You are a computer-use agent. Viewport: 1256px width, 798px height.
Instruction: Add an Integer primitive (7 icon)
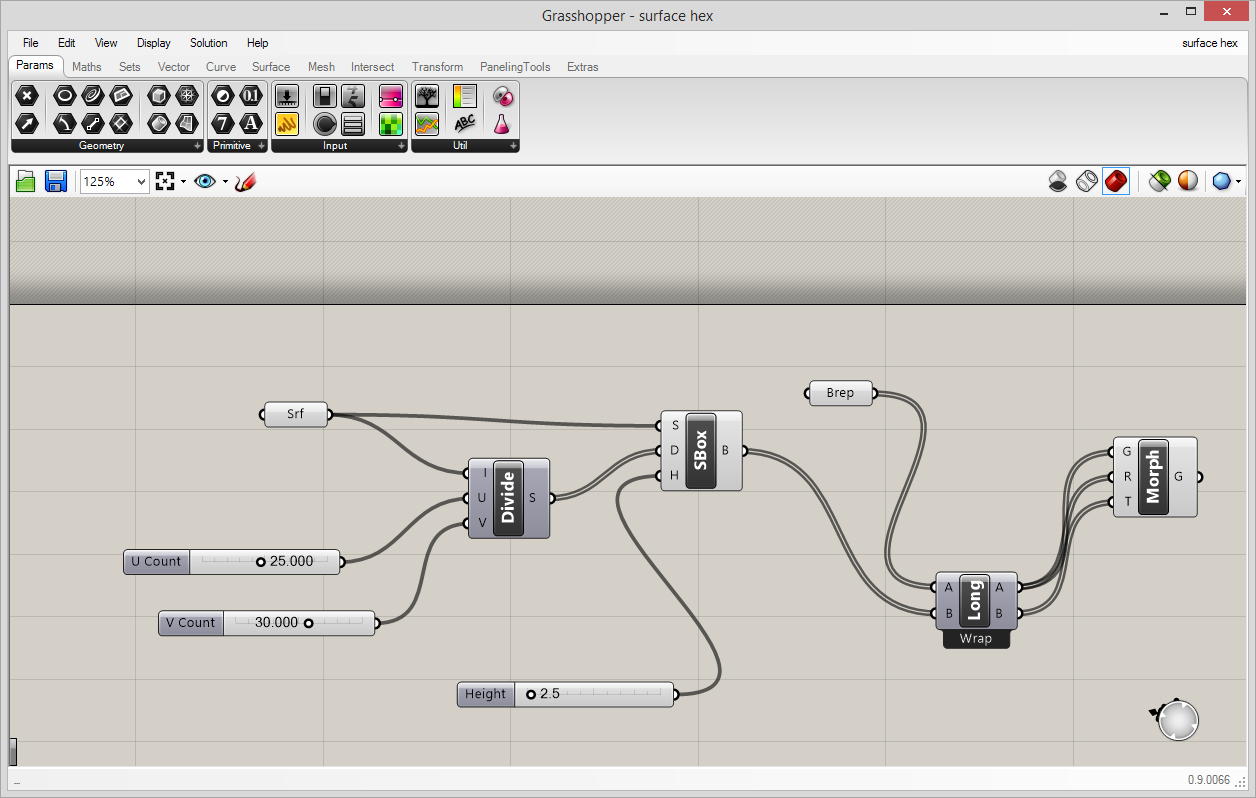coord(222,124)
